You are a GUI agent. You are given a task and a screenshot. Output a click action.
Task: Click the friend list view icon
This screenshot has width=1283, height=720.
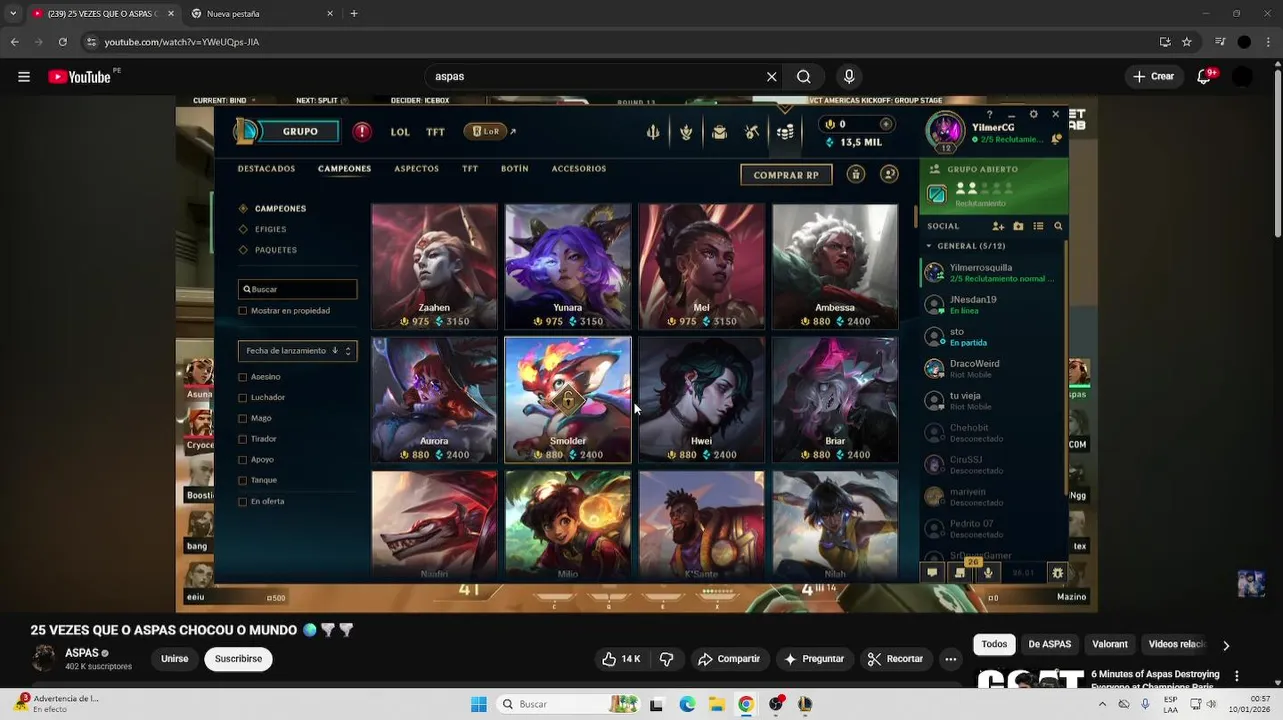coord(1038,227)
